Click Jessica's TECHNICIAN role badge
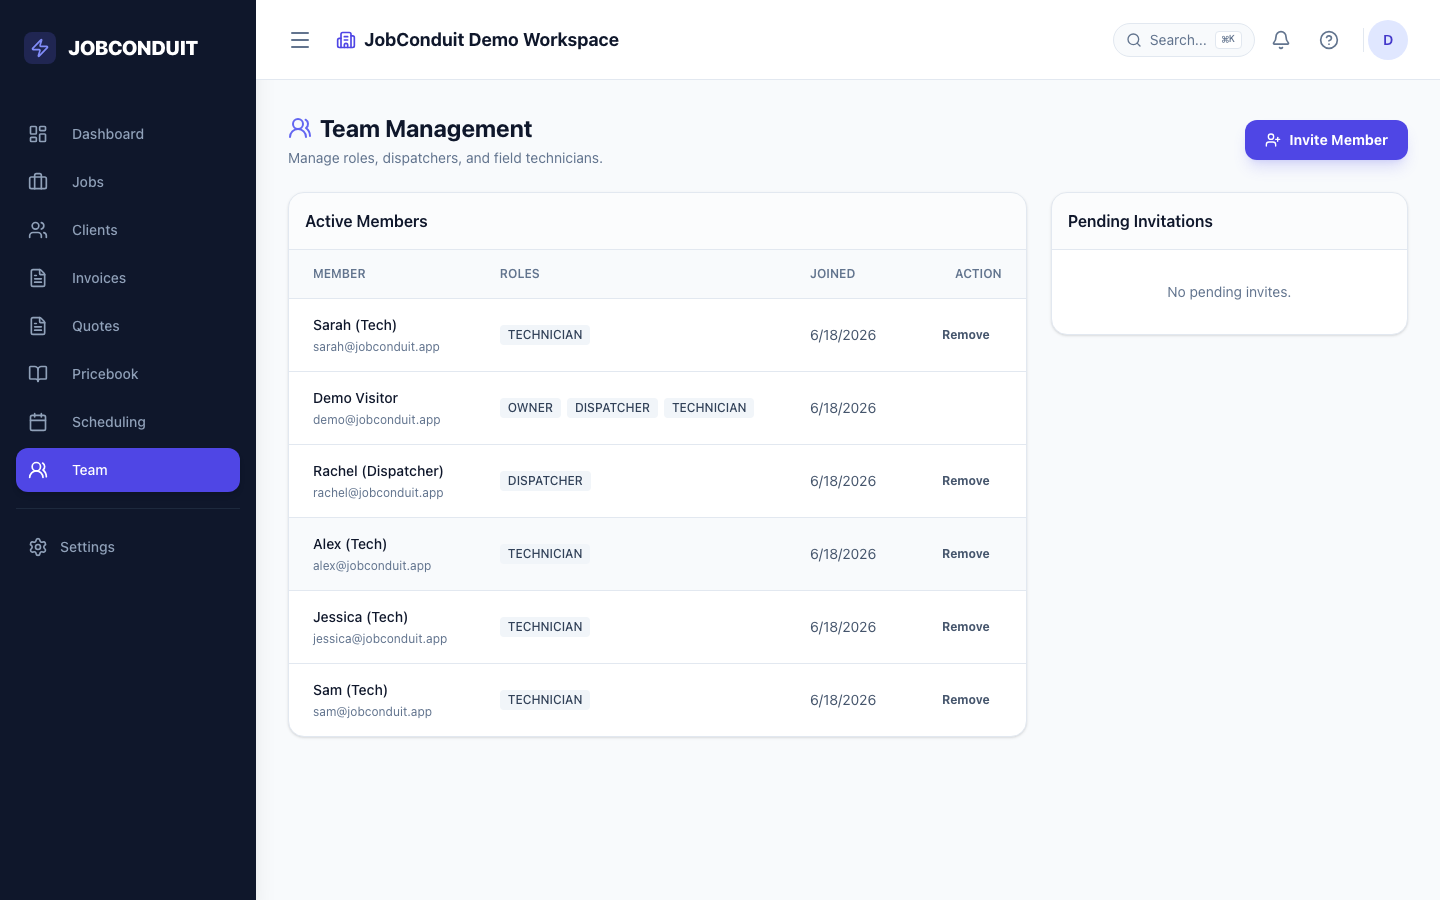The width and height of the screenshot is (1440, 900). [x=545, y=627]
